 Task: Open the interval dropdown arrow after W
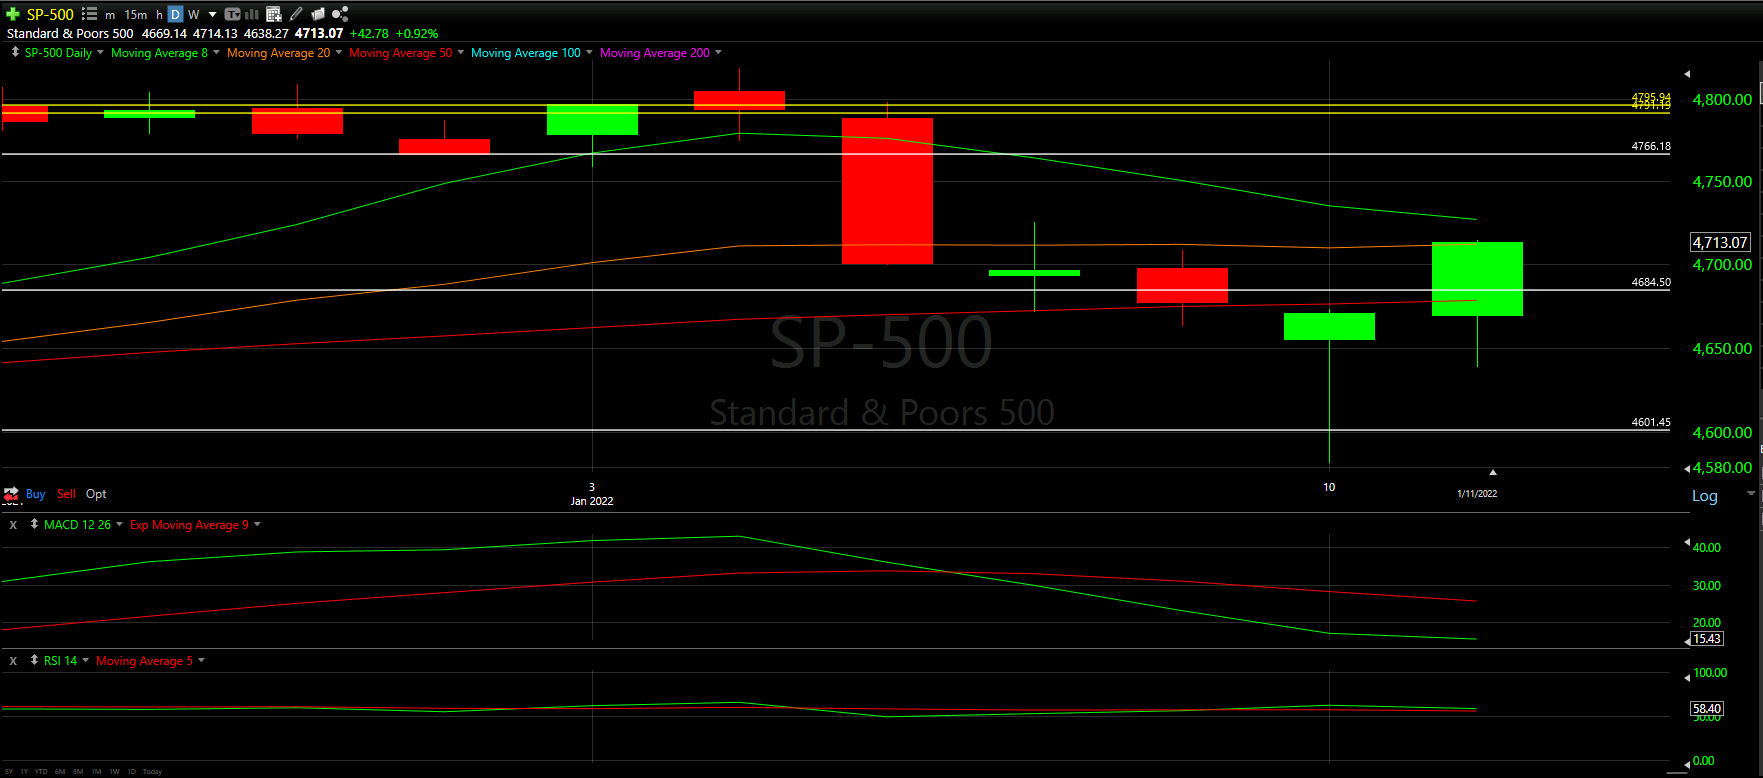pyautogui.click(x=212, y=15)
